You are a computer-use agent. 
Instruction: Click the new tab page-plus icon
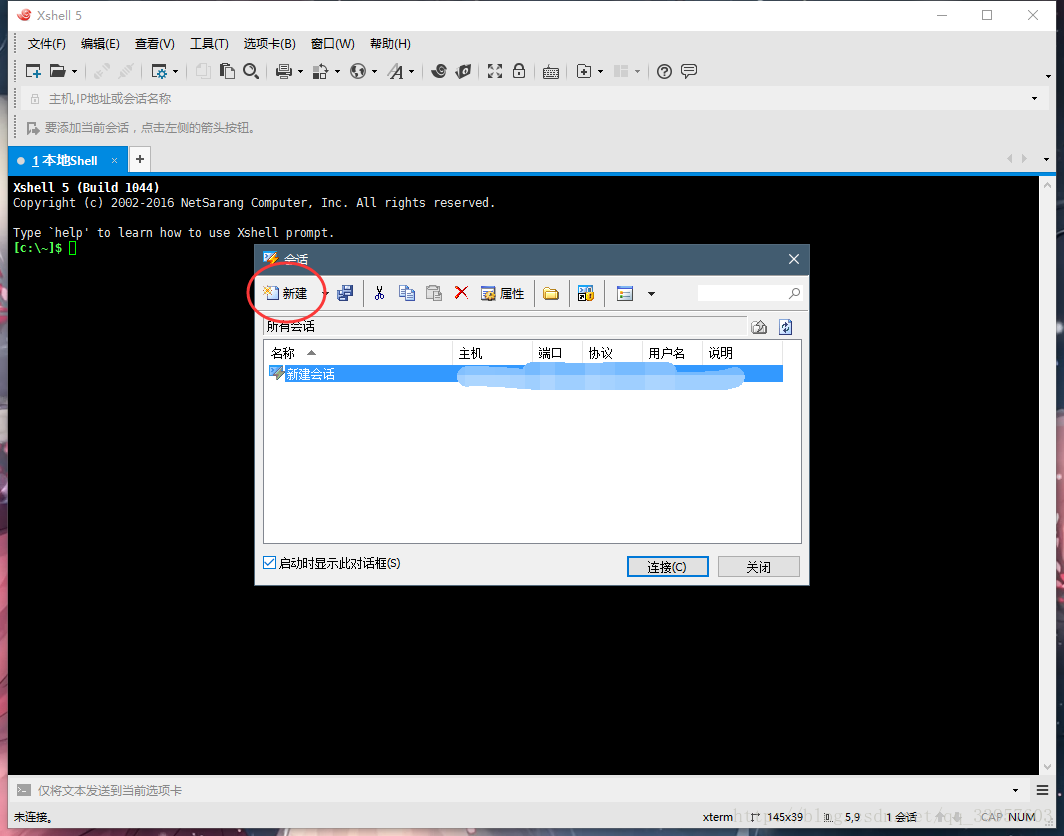[x=584, y=71]
